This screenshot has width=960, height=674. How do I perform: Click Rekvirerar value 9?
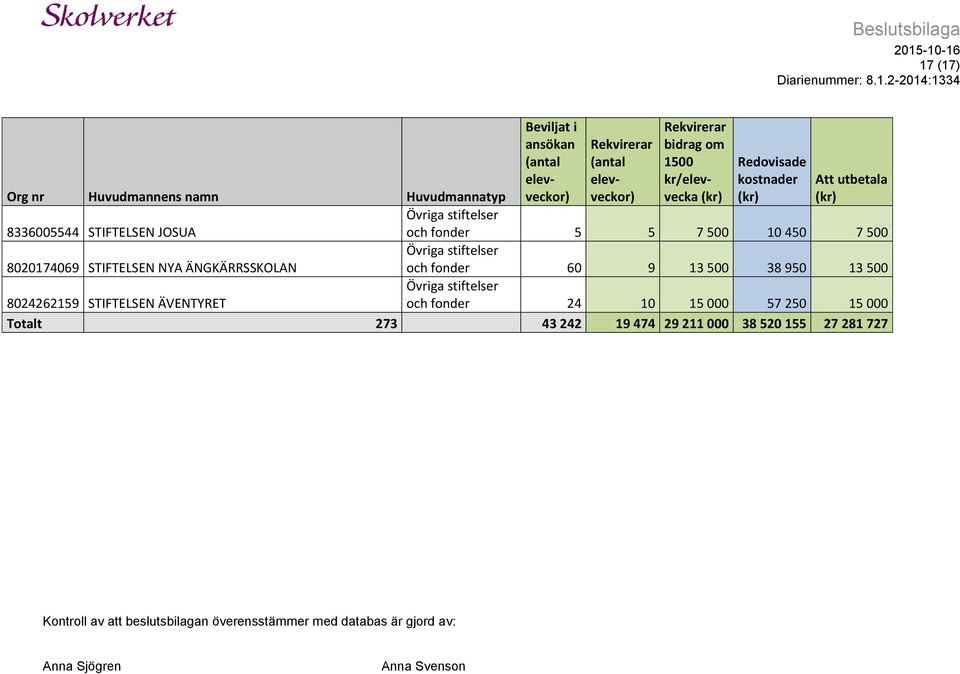point(651,268)
